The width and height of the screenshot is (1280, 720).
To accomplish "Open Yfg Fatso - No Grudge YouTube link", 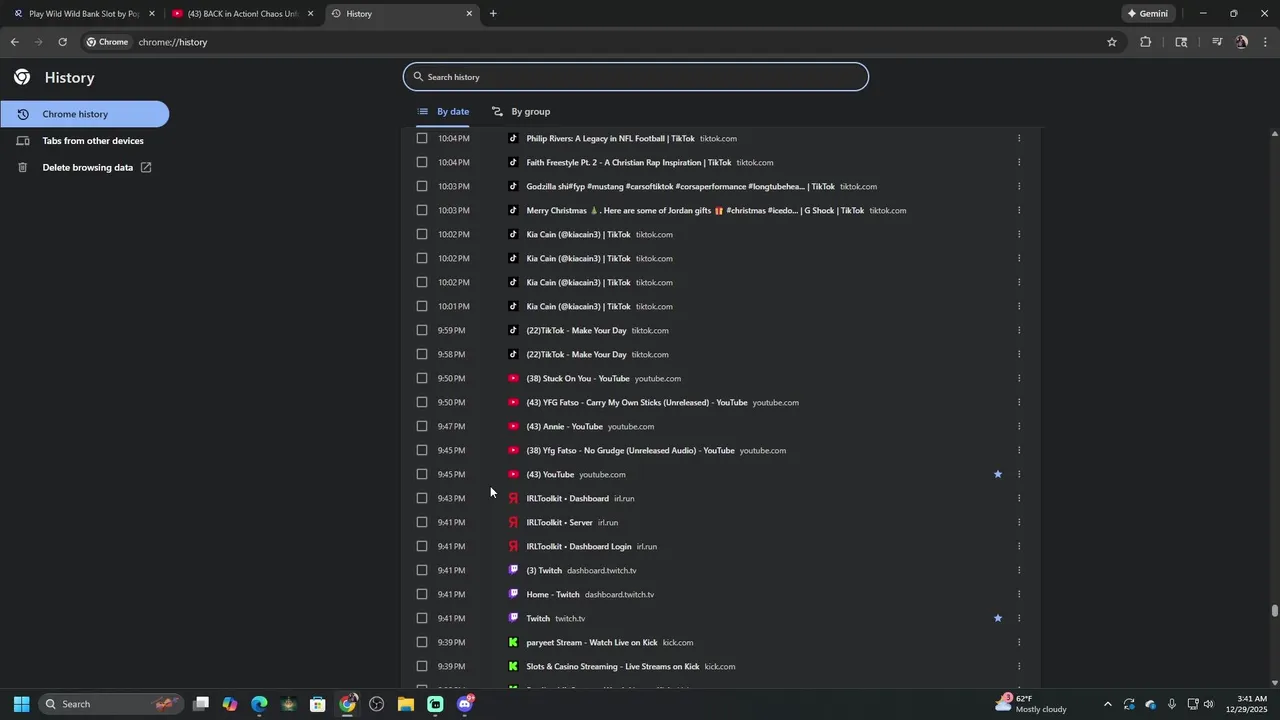I will coord(630,451).
